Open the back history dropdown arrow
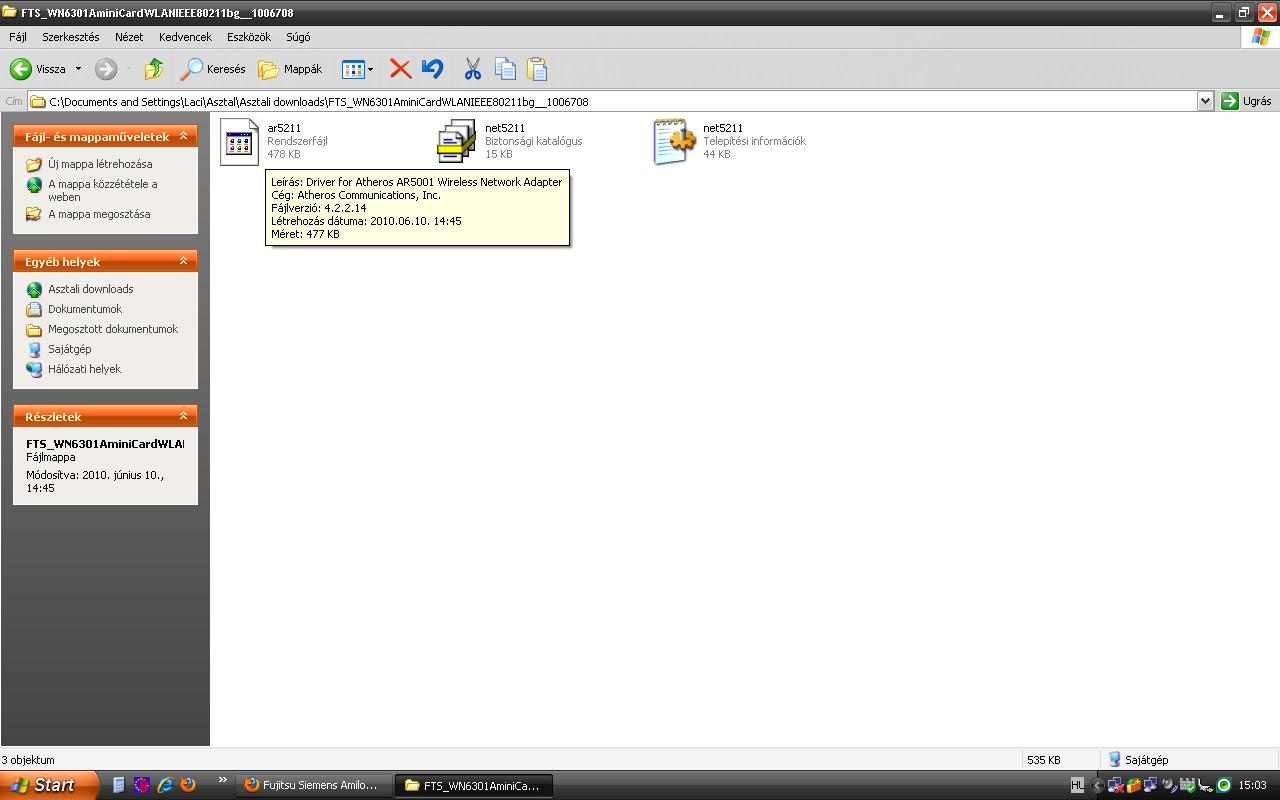This screenshot has height=800, width=1280. (x=78, y=69)
